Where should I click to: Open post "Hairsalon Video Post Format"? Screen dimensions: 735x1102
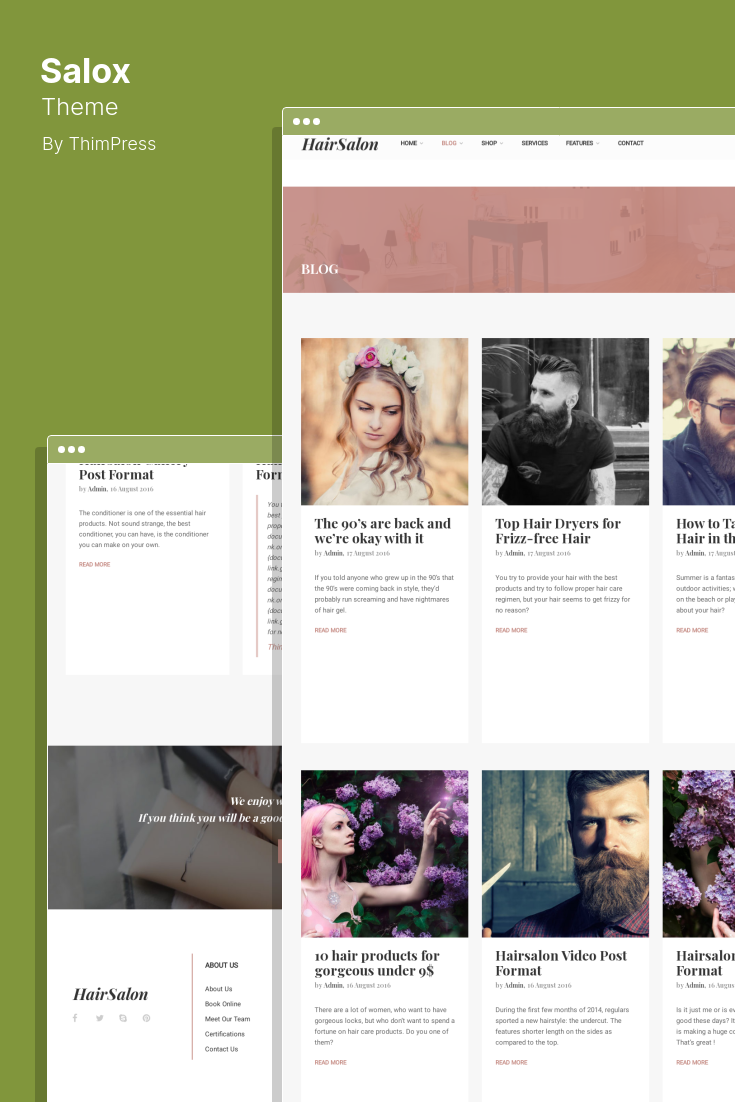coord(561,964)
